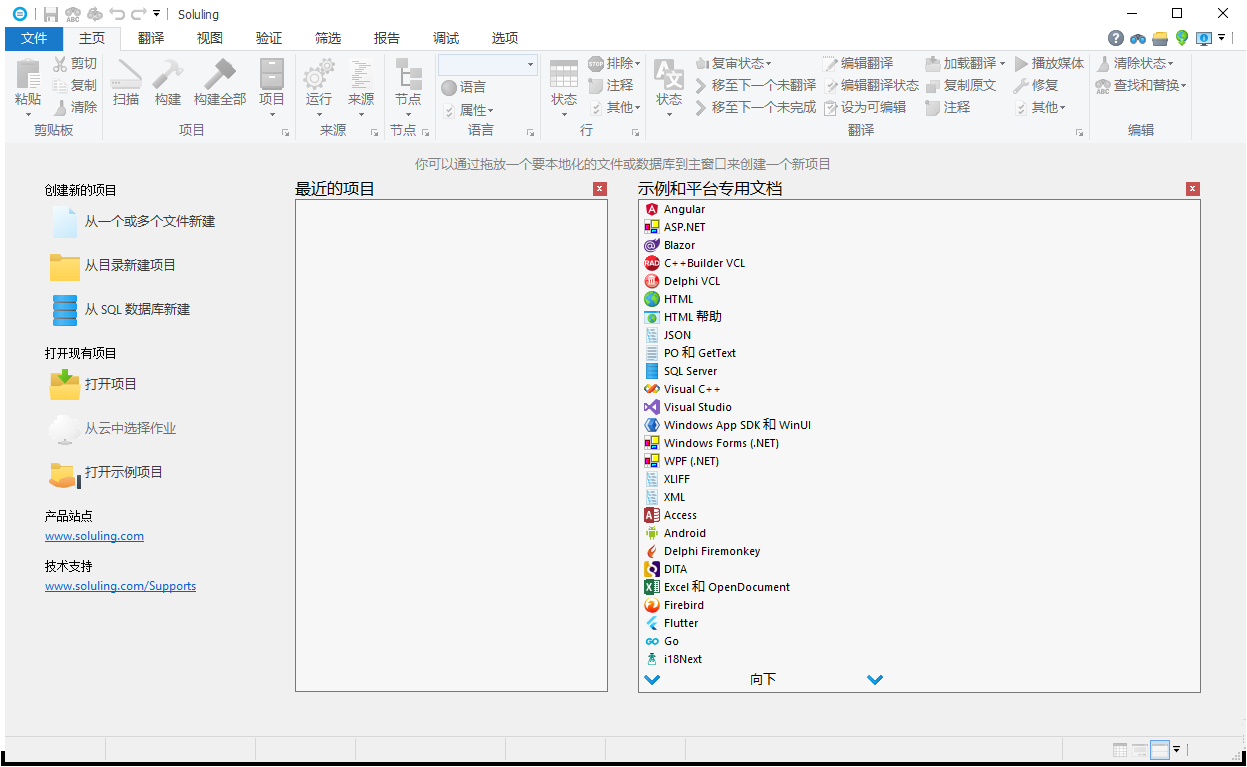Screen dimensions: 1247x767
Task: Select the 扫描 (Scan) tool
Action: (x=124, y=85)
